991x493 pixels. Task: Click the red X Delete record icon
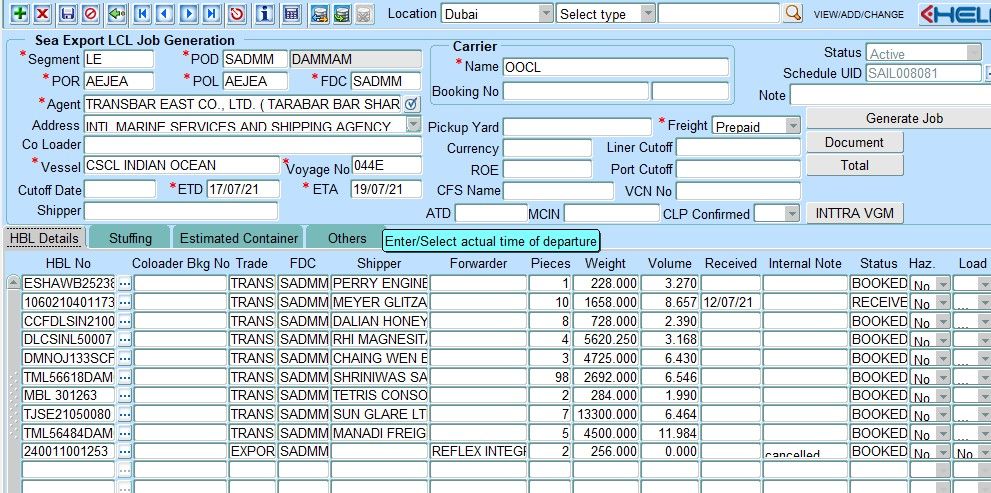coord(42,13)
